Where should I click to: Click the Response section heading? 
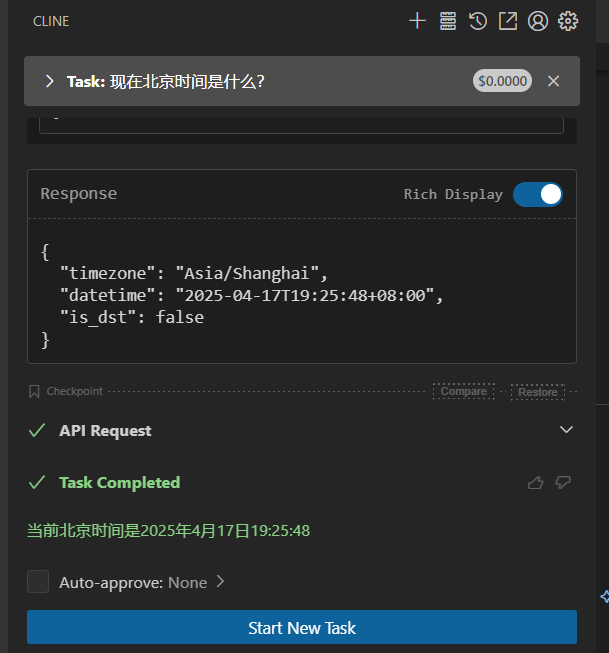point(79,194)
